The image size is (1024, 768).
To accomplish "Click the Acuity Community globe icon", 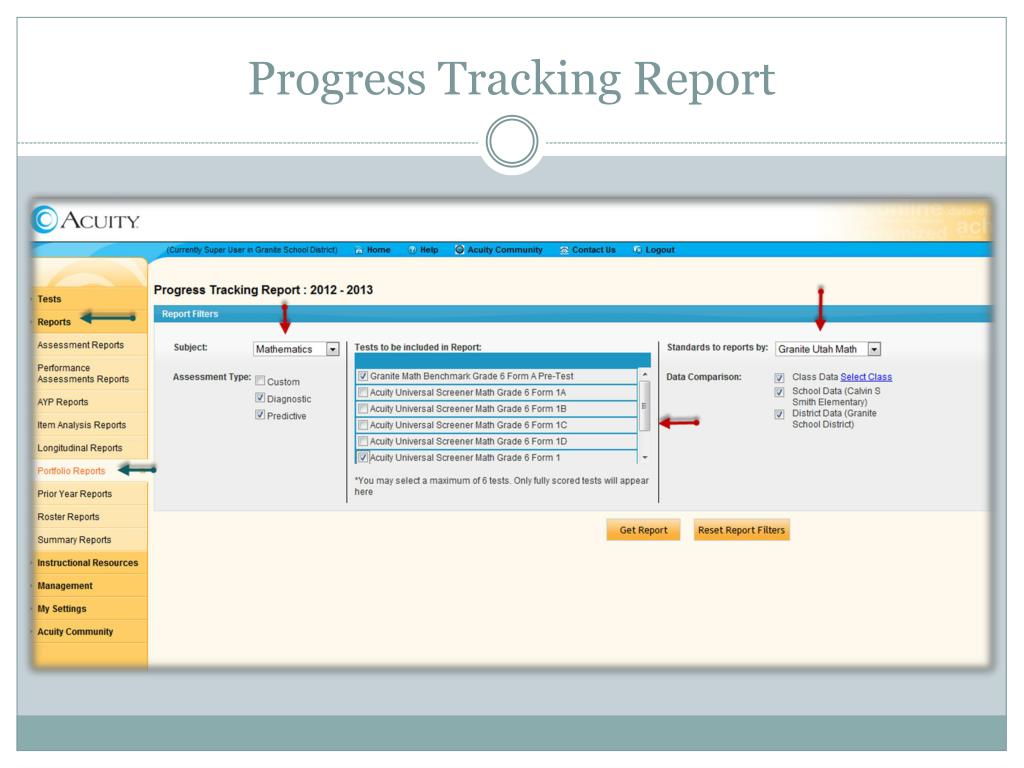I will click(x=460, y=249).
